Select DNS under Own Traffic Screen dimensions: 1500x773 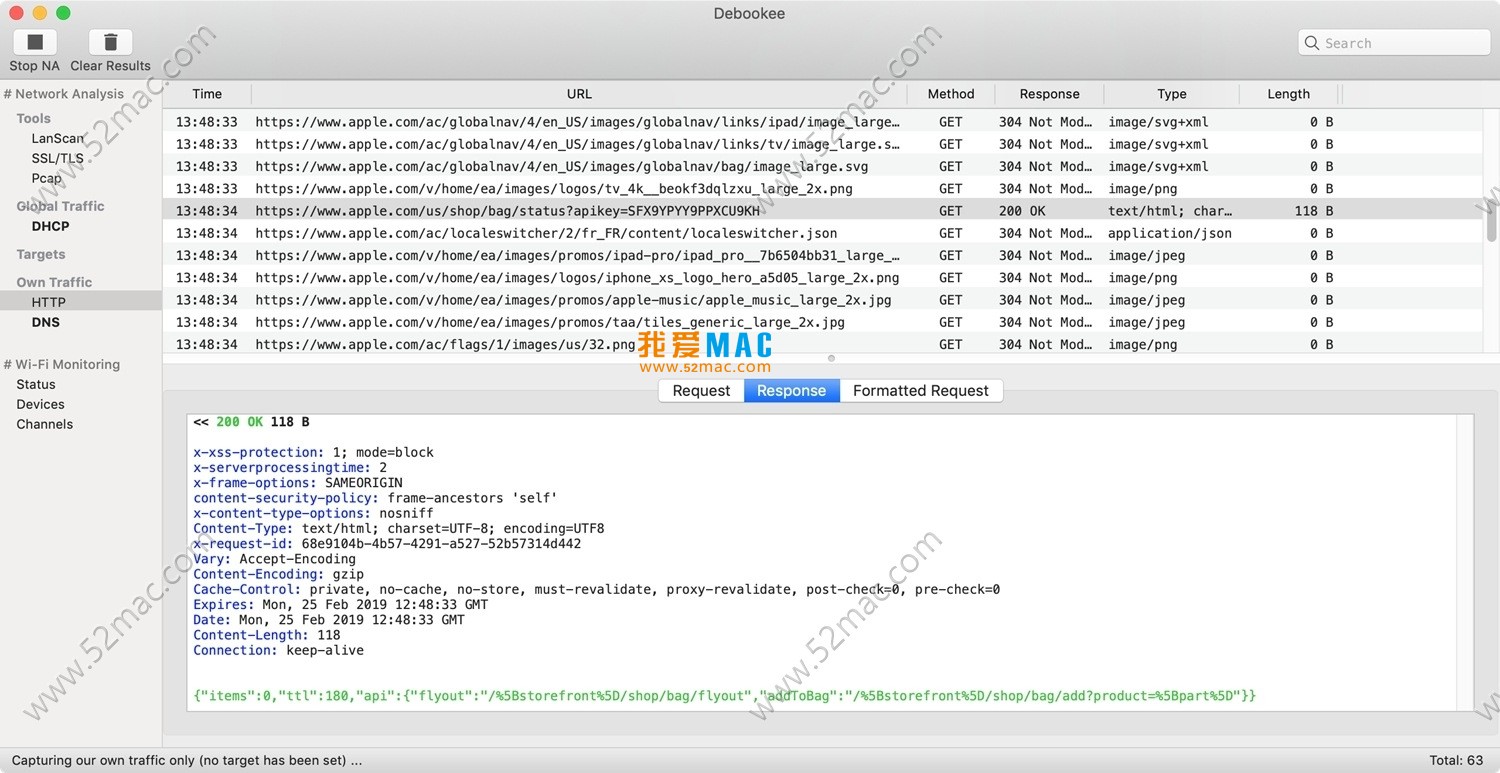46,322
